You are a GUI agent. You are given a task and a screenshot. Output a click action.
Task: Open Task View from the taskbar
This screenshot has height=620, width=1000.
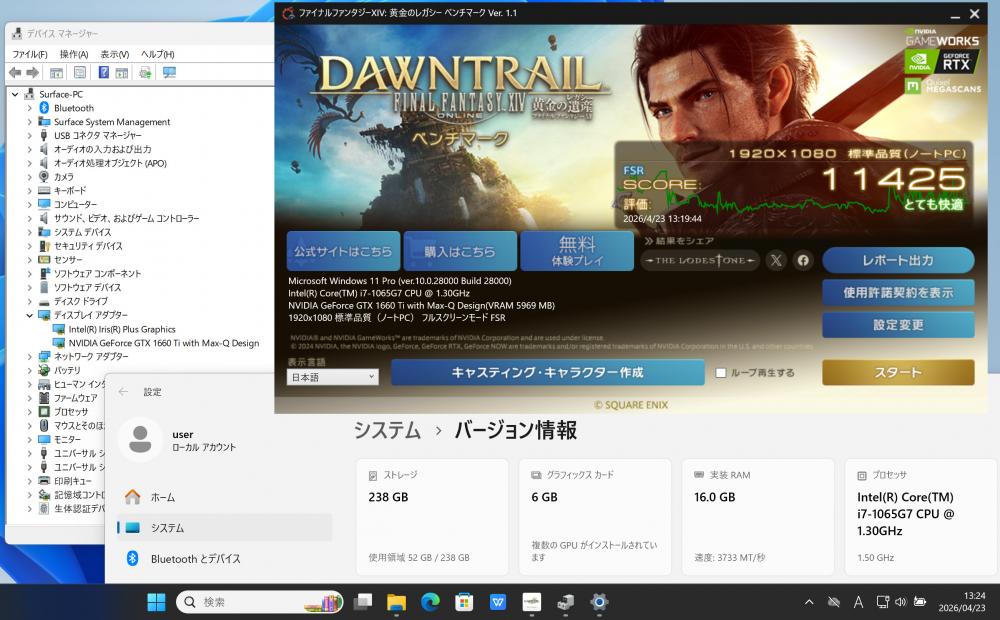[x=363, y=602]
